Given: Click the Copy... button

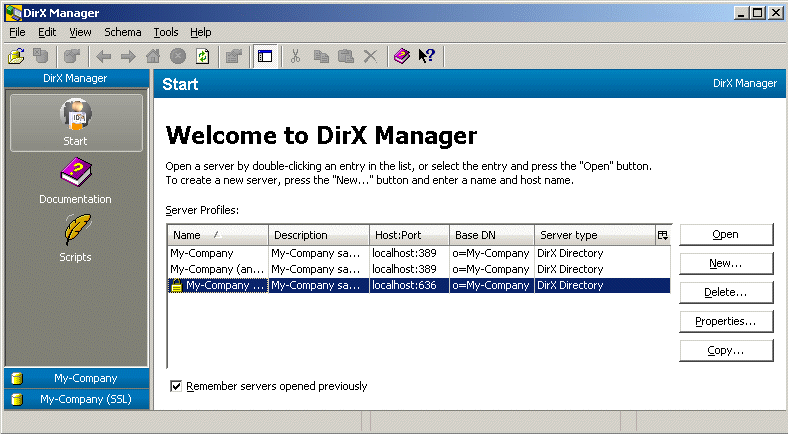Looking at the screenshot, I should pos(726,351).
